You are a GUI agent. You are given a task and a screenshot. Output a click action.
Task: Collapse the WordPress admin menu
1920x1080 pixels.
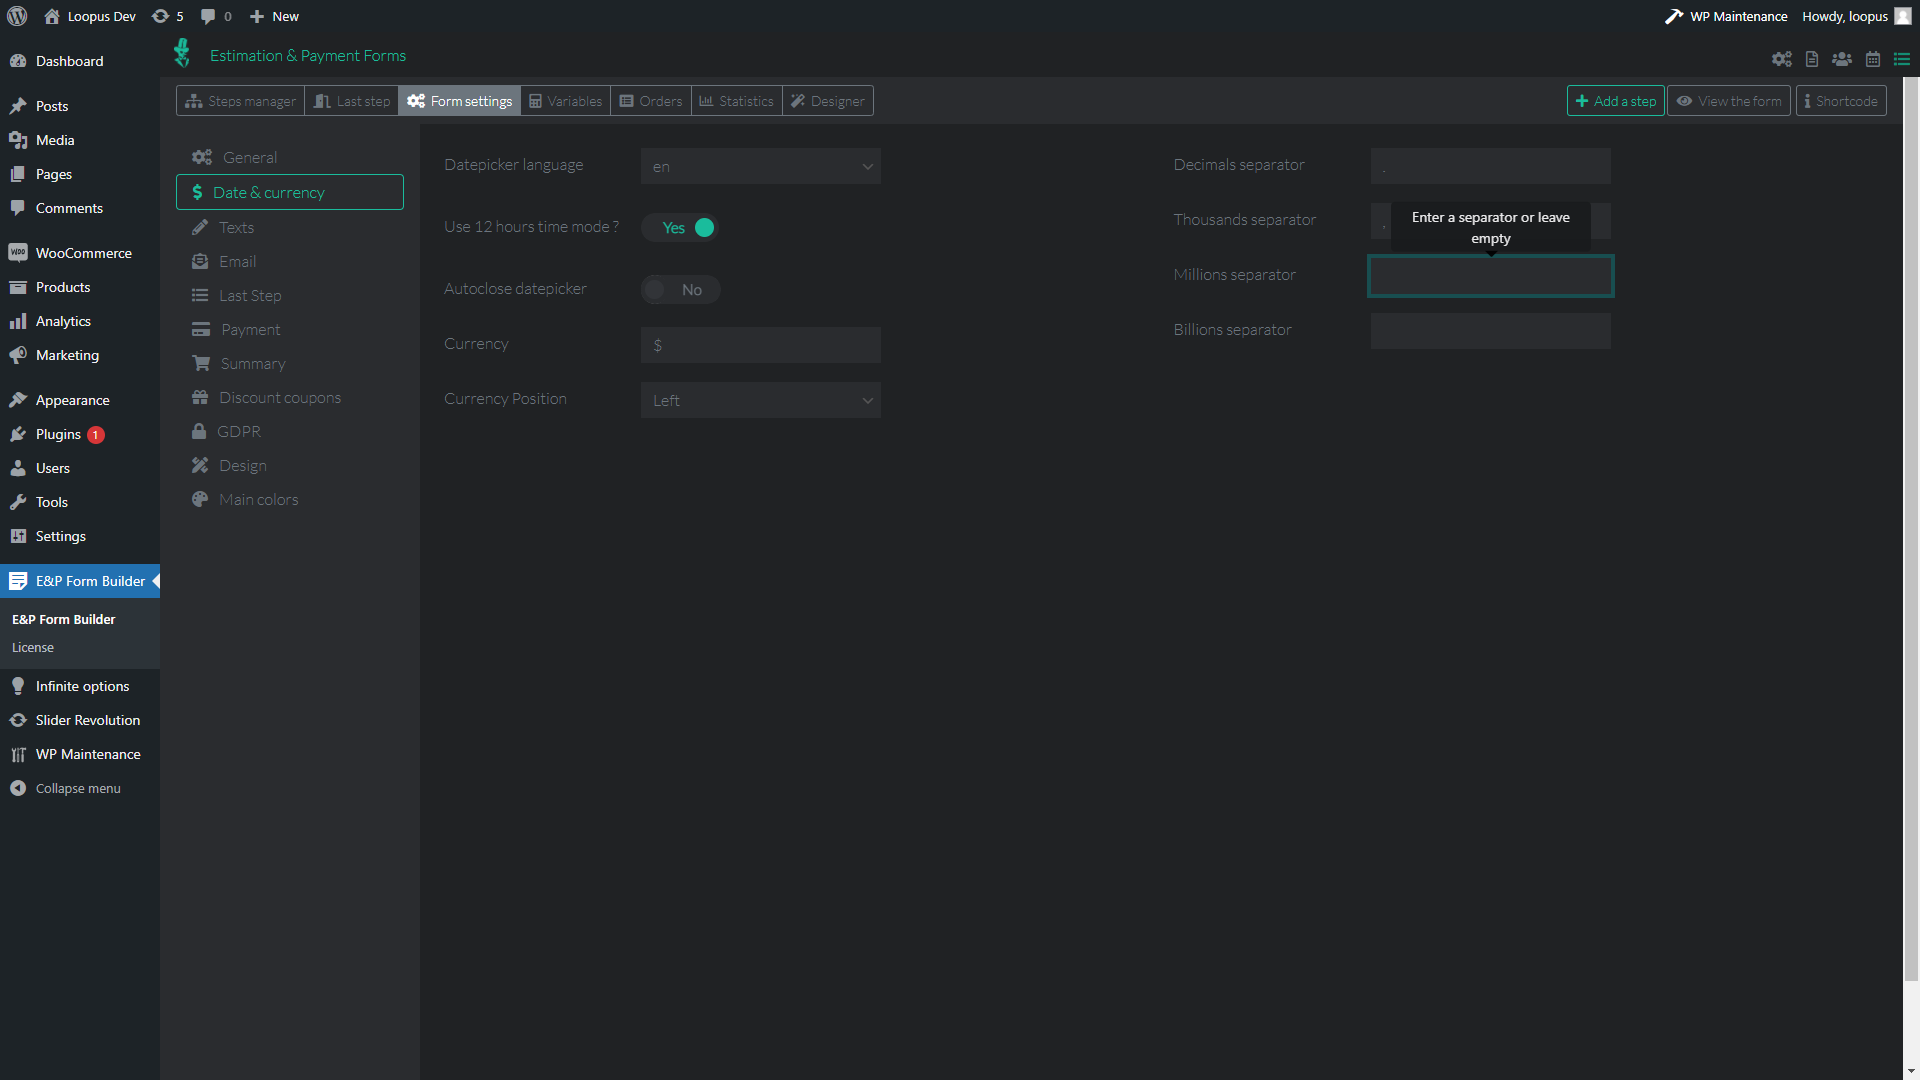tap(77, 788)
